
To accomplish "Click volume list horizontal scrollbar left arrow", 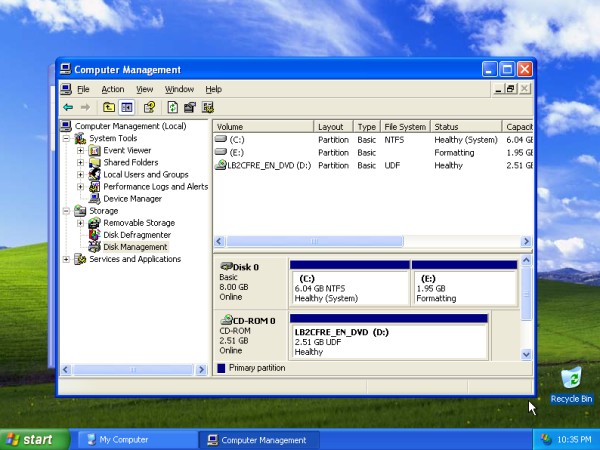I will 219,241.
